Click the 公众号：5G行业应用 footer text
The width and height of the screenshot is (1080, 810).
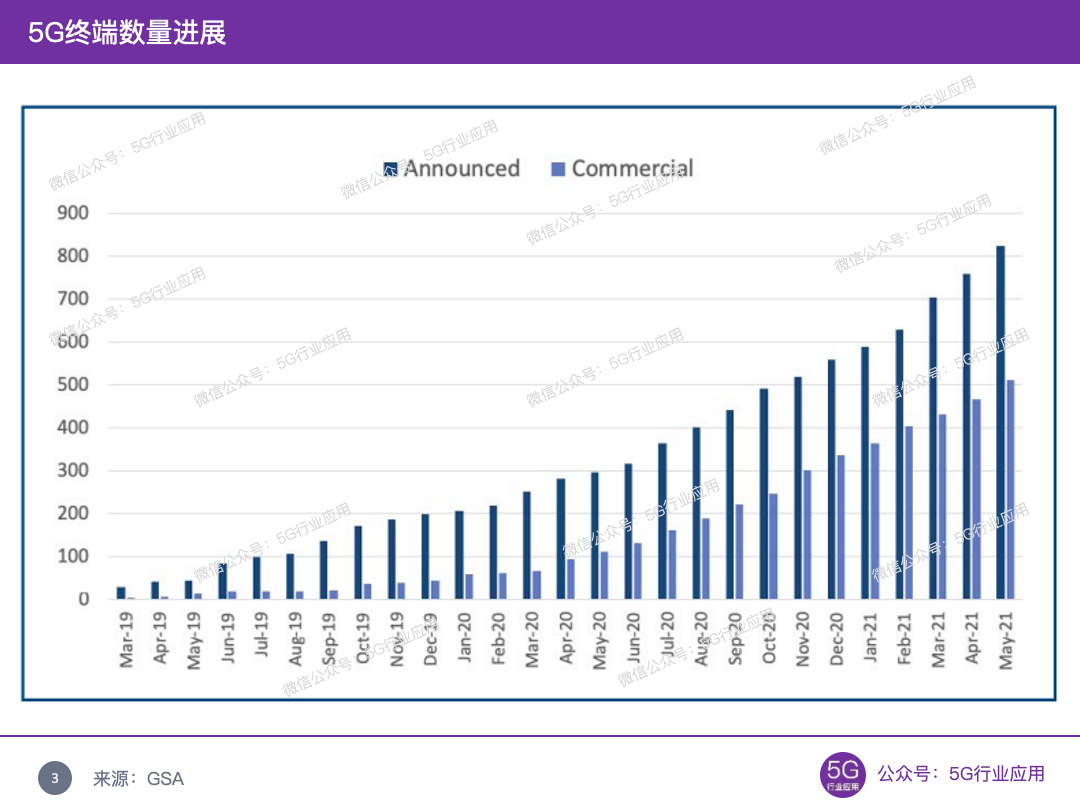(x=960, y=774)
